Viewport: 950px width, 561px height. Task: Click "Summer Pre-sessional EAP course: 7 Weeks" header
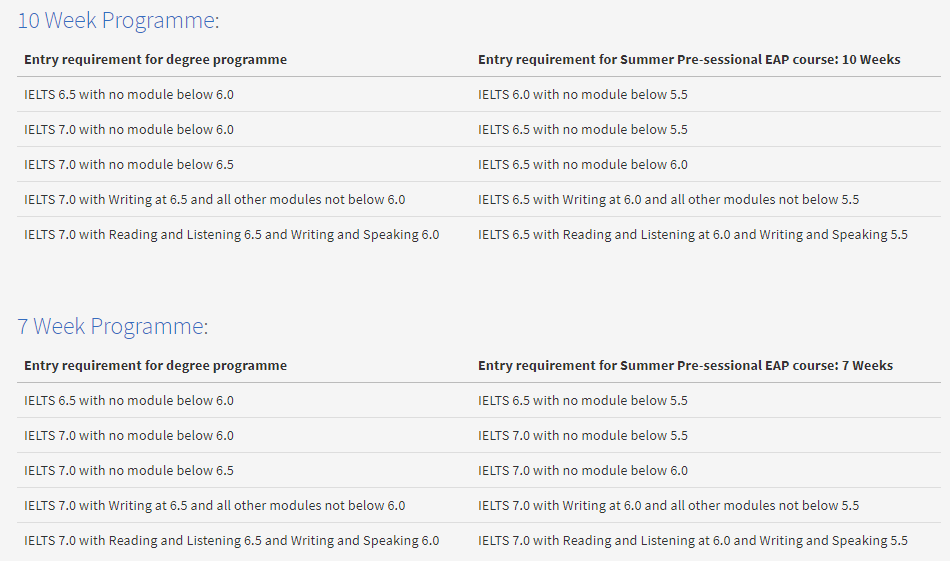(685, 366)
